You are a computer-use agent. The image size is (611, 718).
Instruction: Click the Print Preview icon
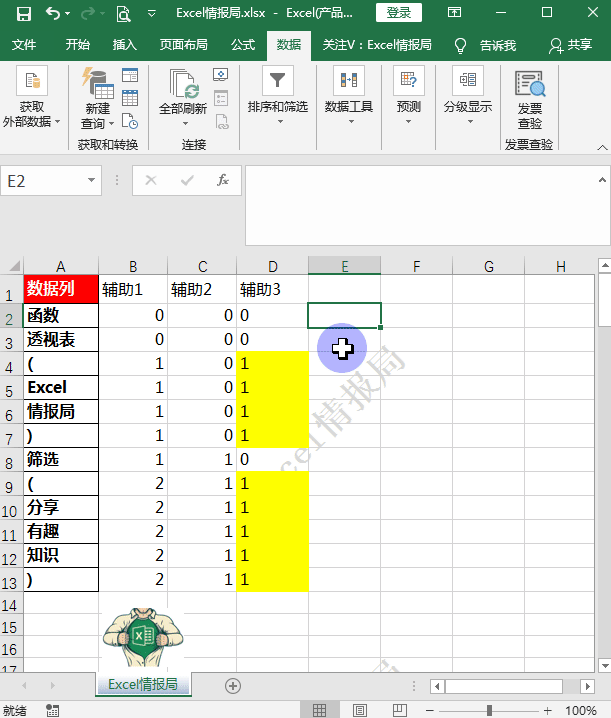[x=123, y=14]
